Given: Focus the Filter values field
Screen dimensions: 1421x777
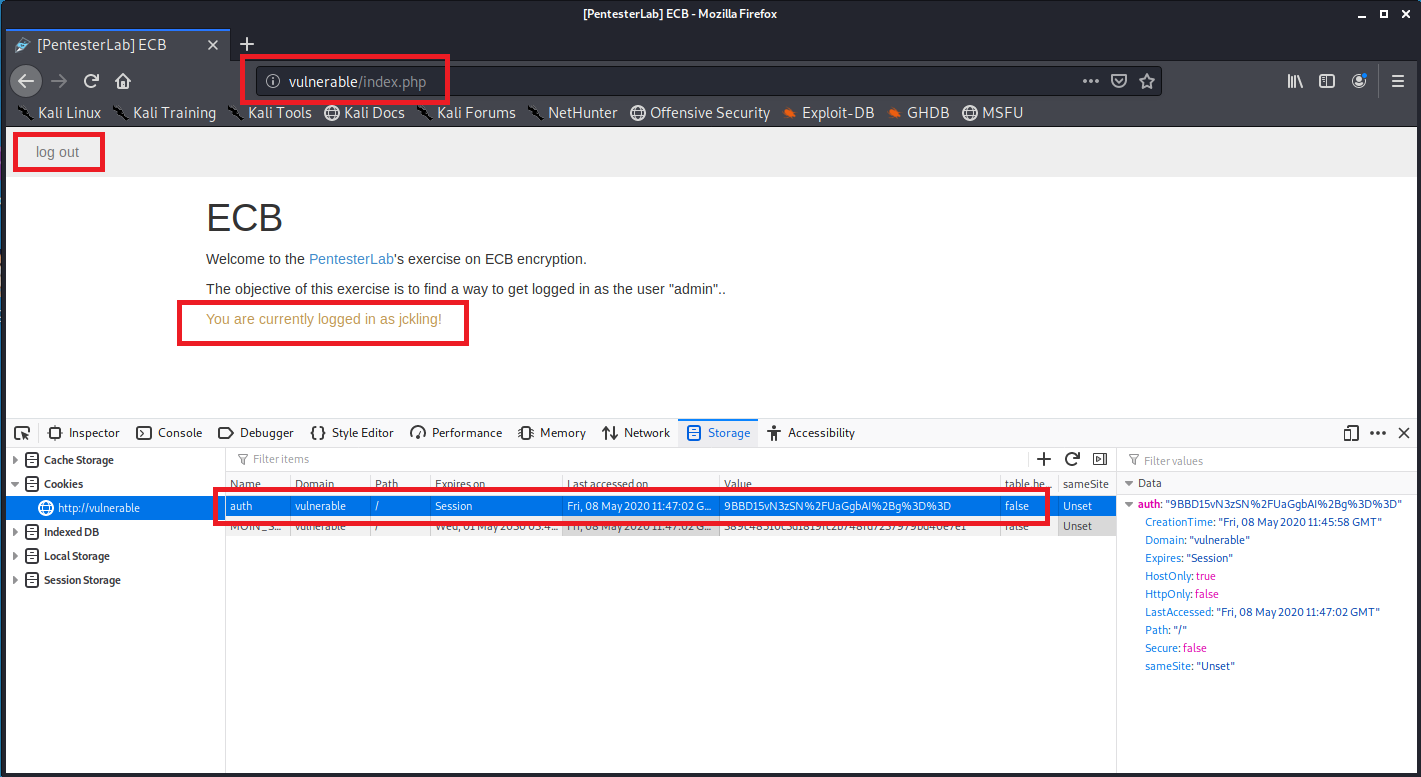Looking at the screenshot, I should point(1265,460).
